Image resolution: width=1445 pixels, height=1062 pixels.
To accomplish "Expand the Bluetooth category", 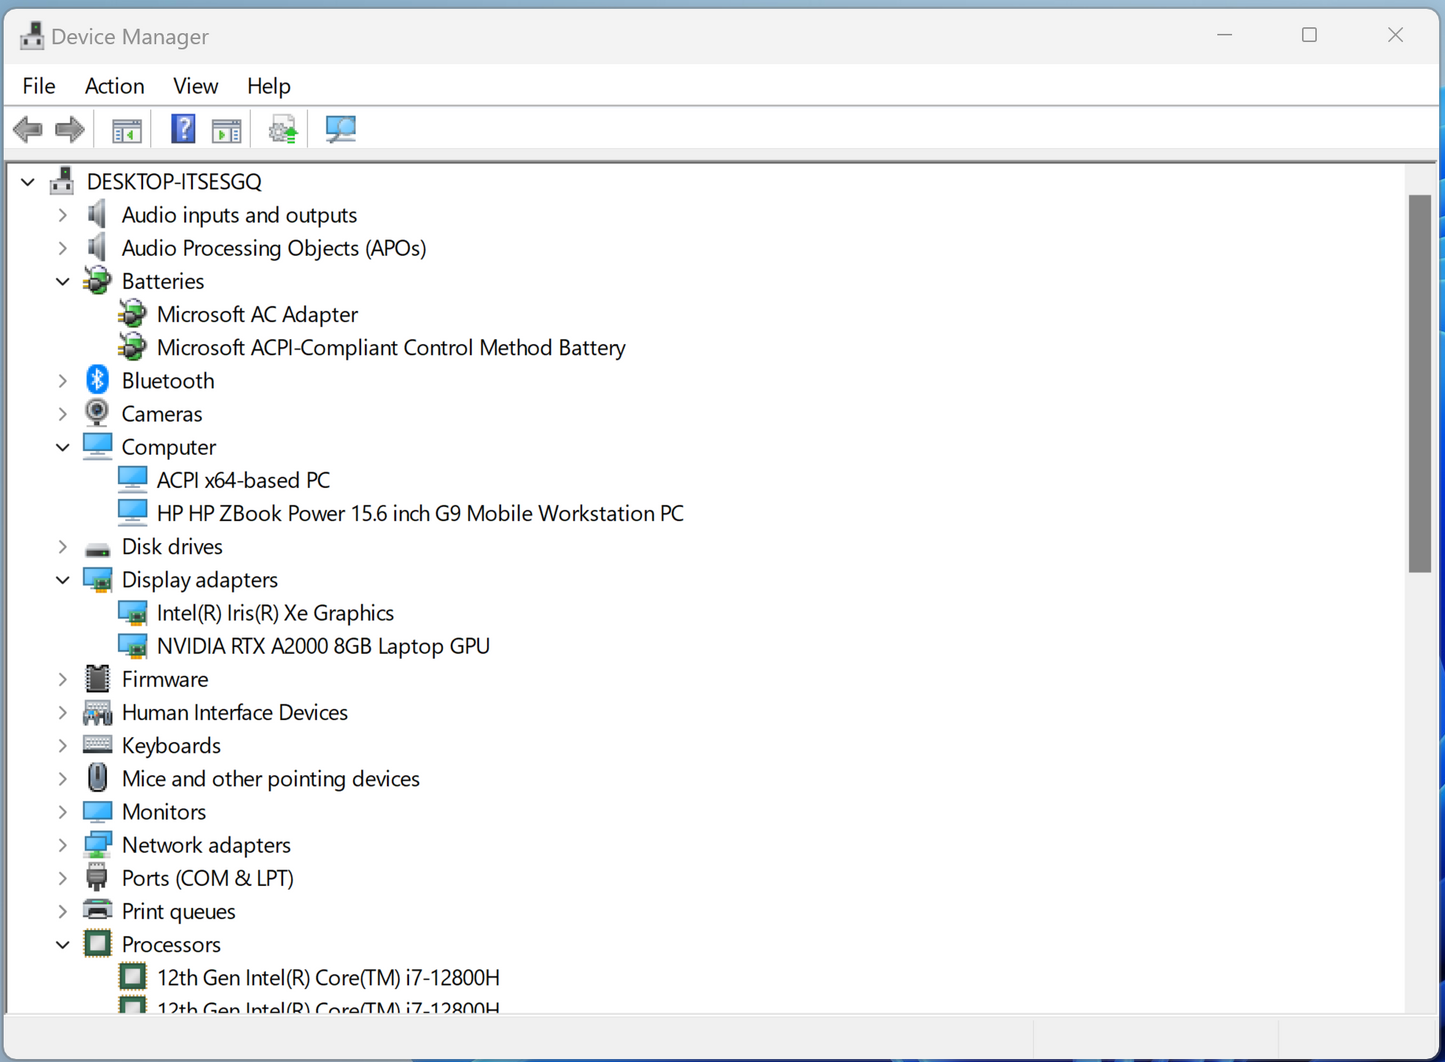I will [63, 381].
